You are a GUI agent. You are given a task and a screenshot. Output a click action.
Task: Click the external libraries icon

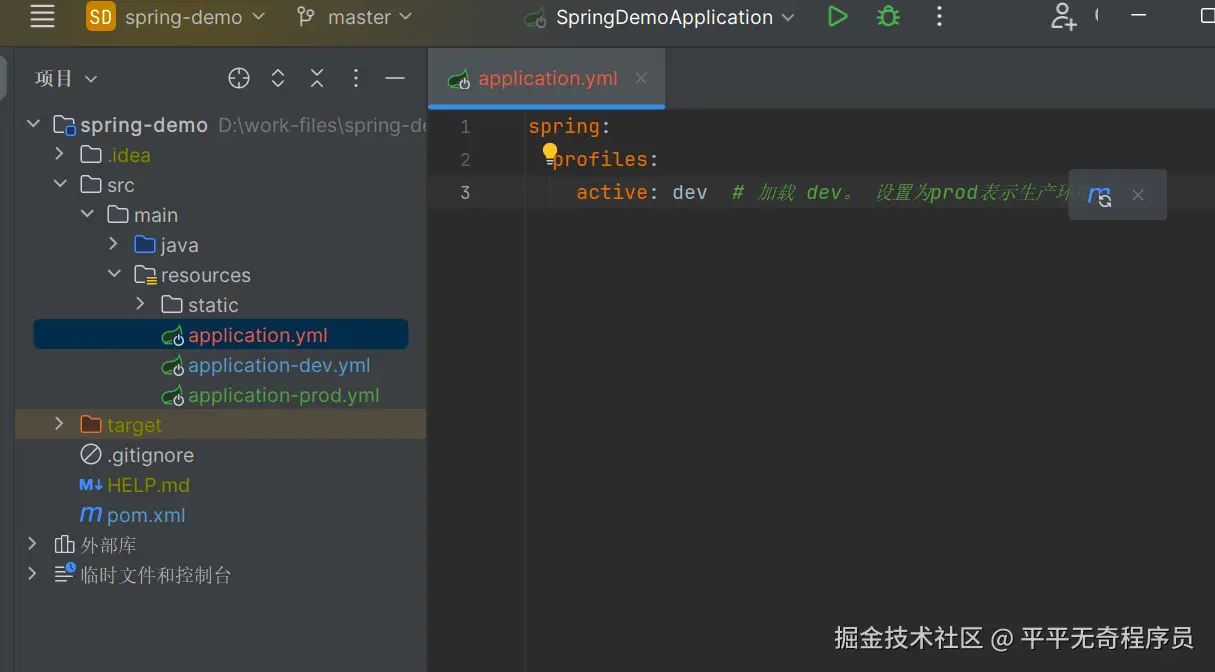click(64, 544)
